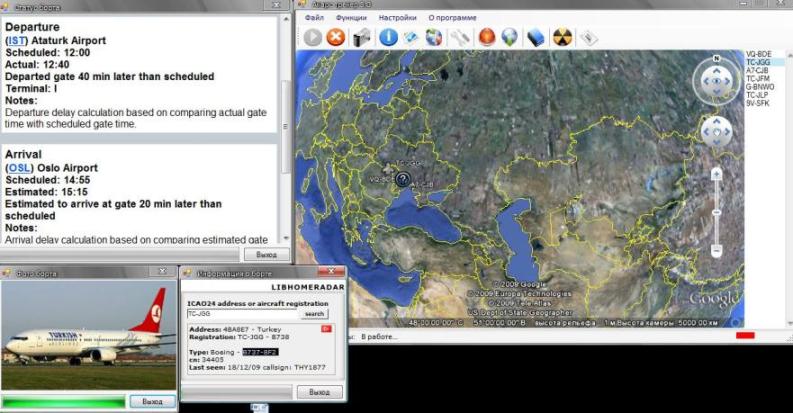Click the green progress bar in photo window
The width and height of the screenshot is (793, 413).
coord(64,402)
